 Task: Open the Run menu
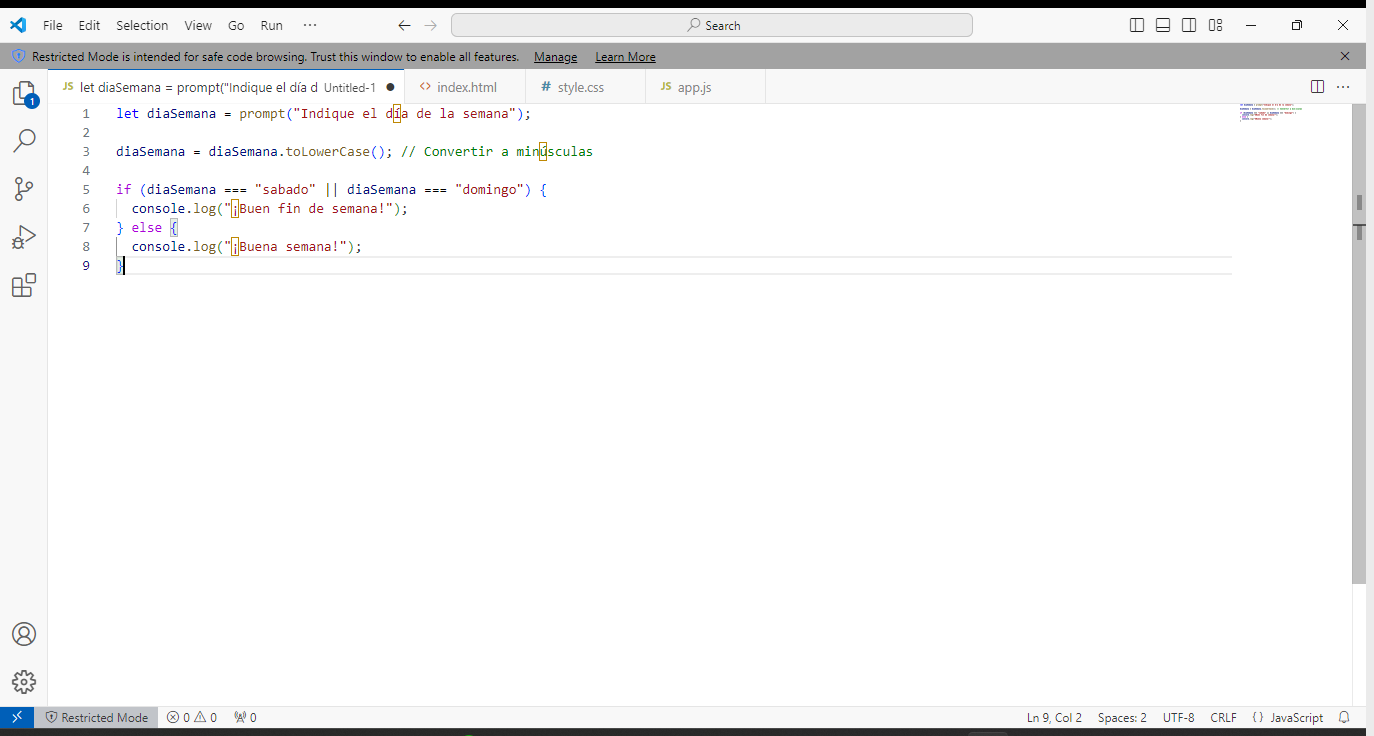[272, 25]
